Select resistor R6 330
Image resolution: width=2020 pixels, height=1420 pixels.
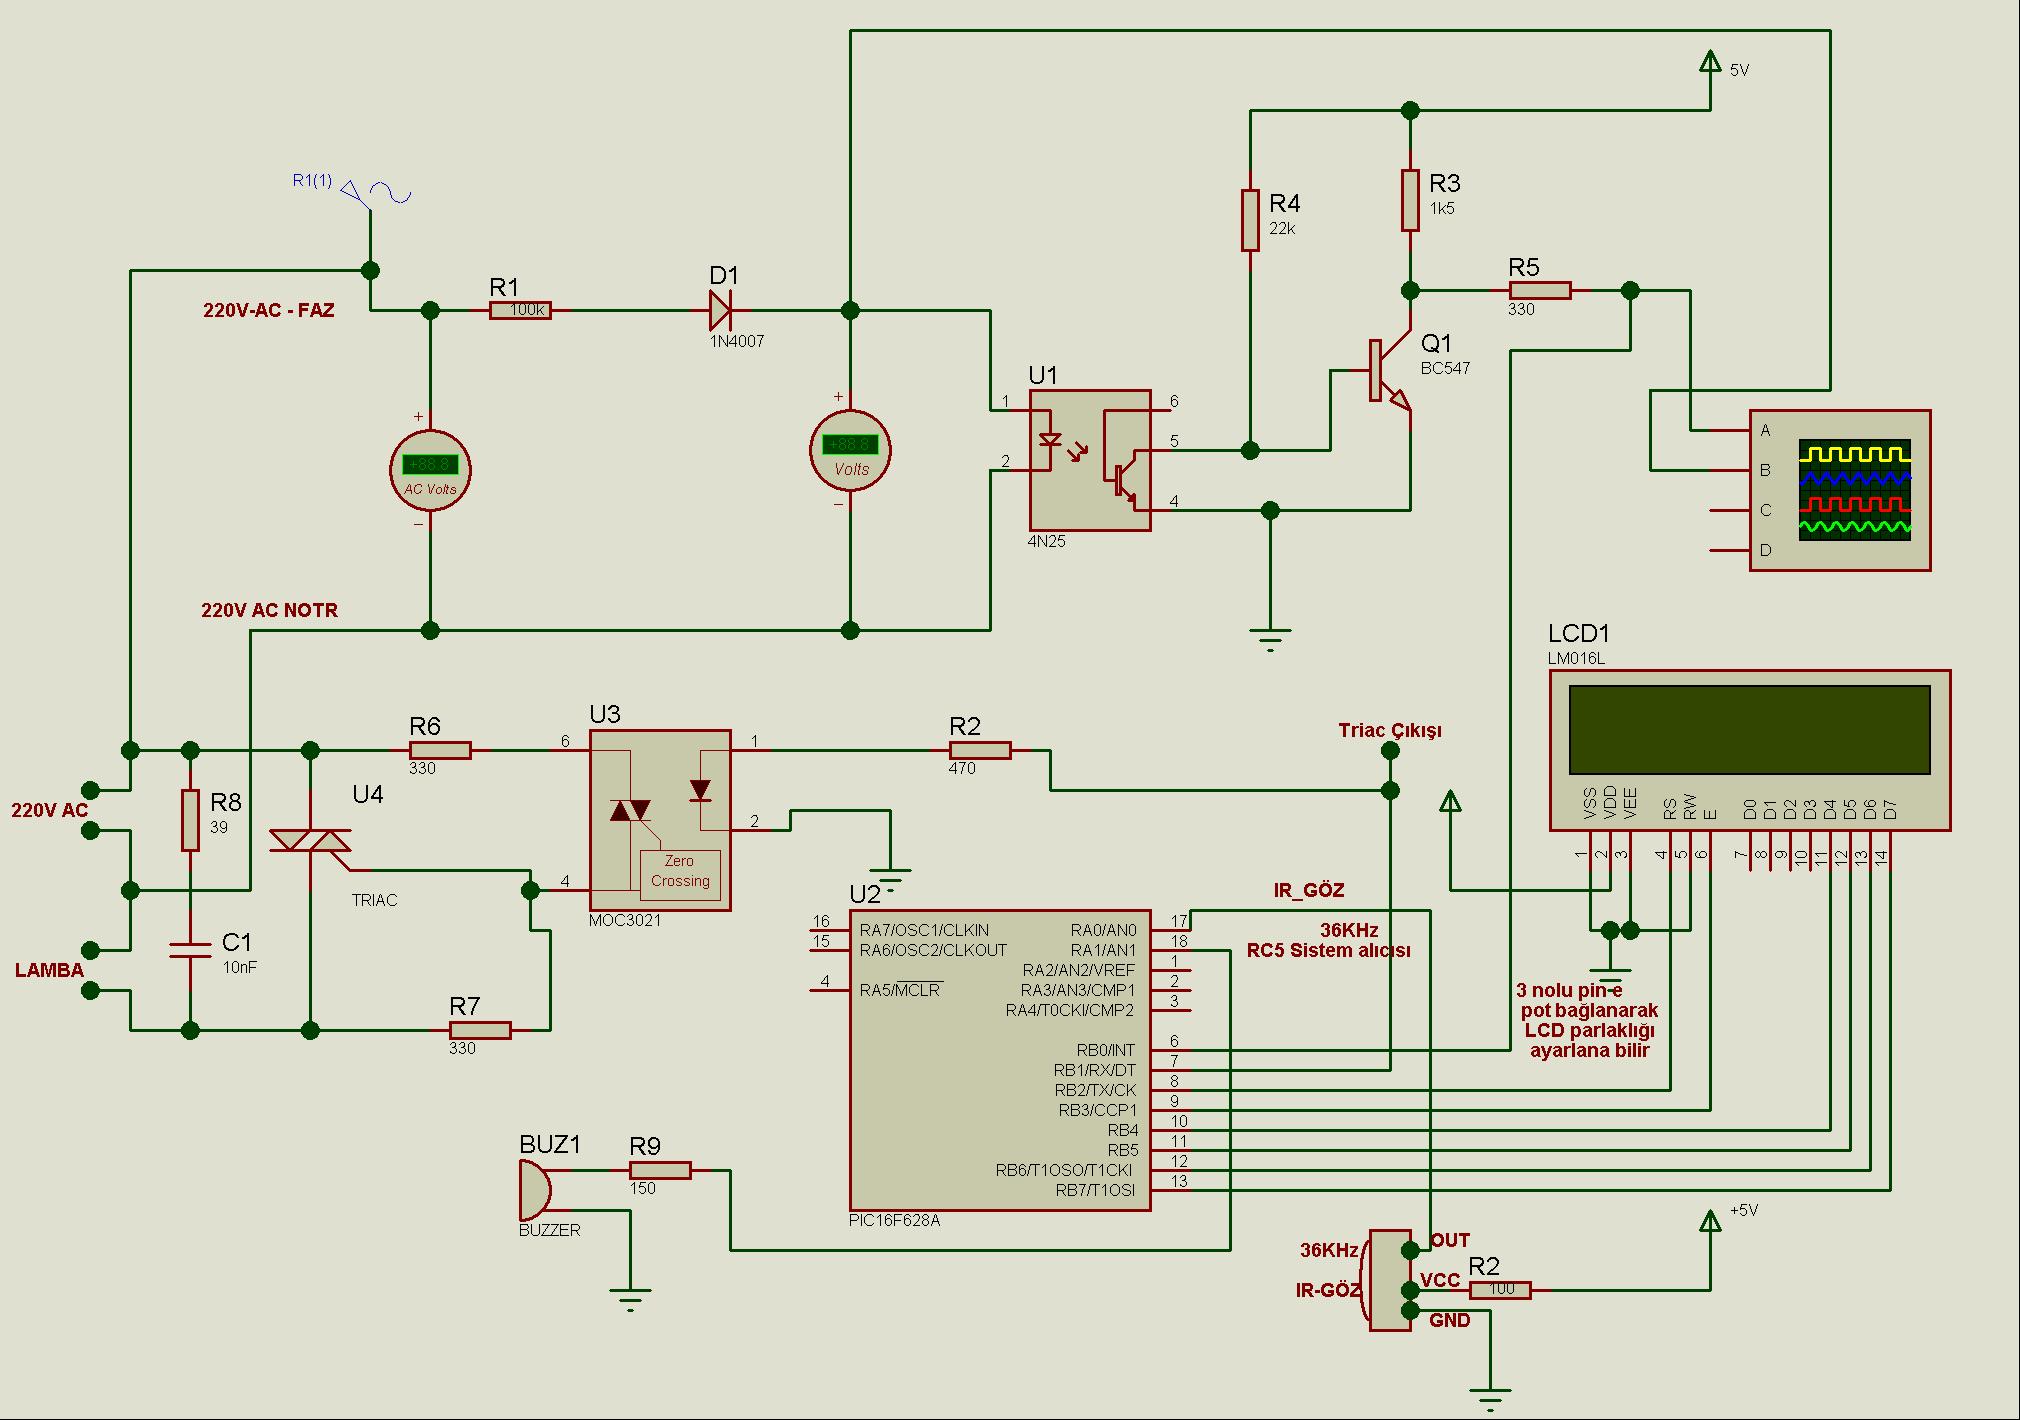coord(440,750)
